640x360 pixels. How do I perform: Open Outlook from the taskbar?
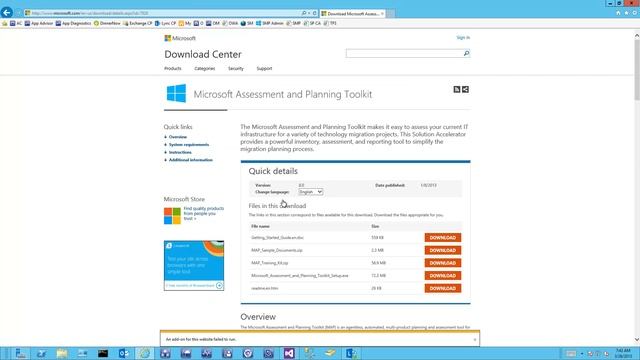pyautogui.click(x=124, y=353)
